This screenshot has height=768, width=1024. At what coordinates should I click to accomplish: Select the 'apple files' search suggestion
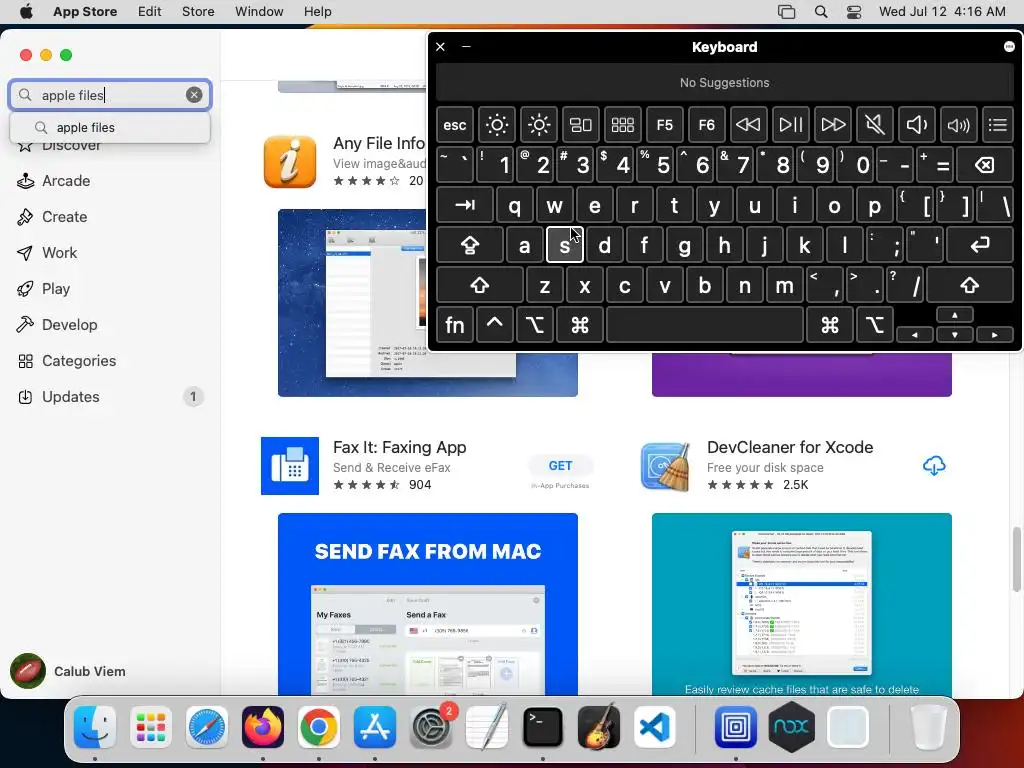[x=110, y=127]
